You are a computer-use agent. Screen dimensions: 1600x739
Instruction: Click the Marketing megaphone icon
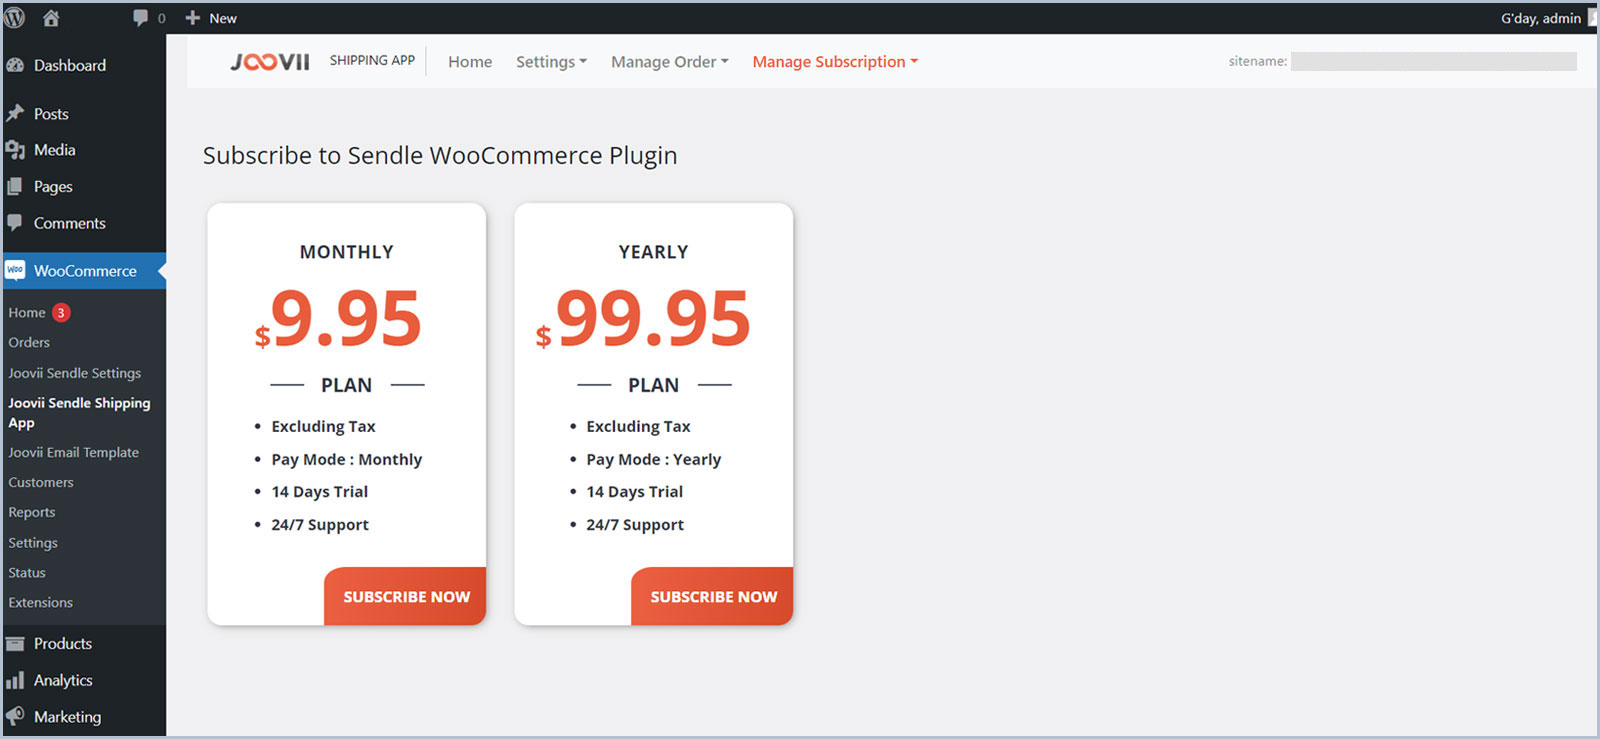[x=15, y=717]
